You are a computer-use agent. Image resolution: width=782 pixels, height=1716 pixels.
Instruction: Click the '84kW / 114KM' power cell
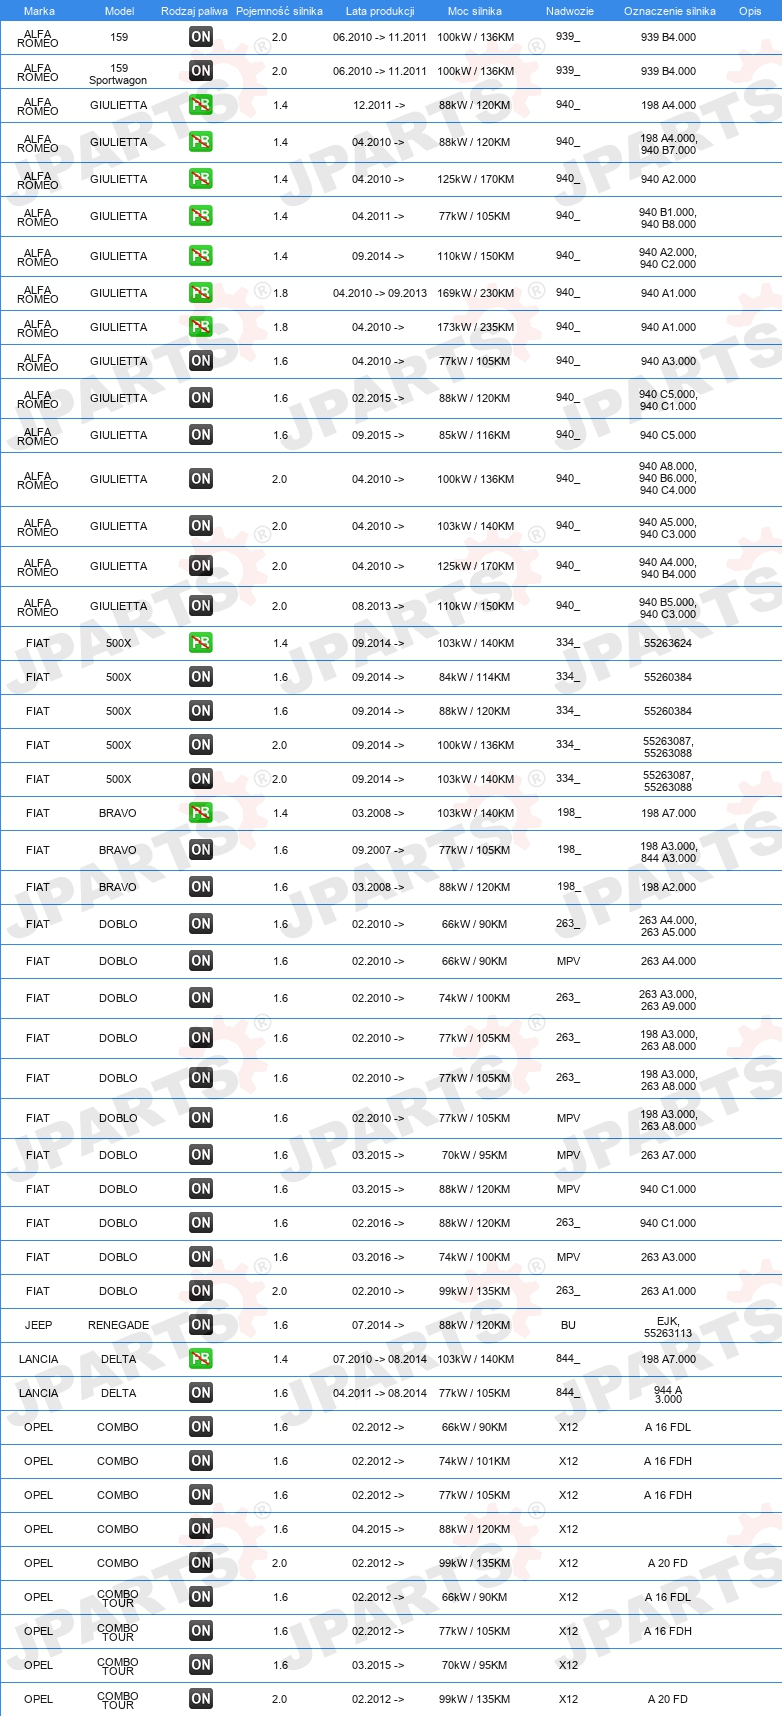[475, 677]
